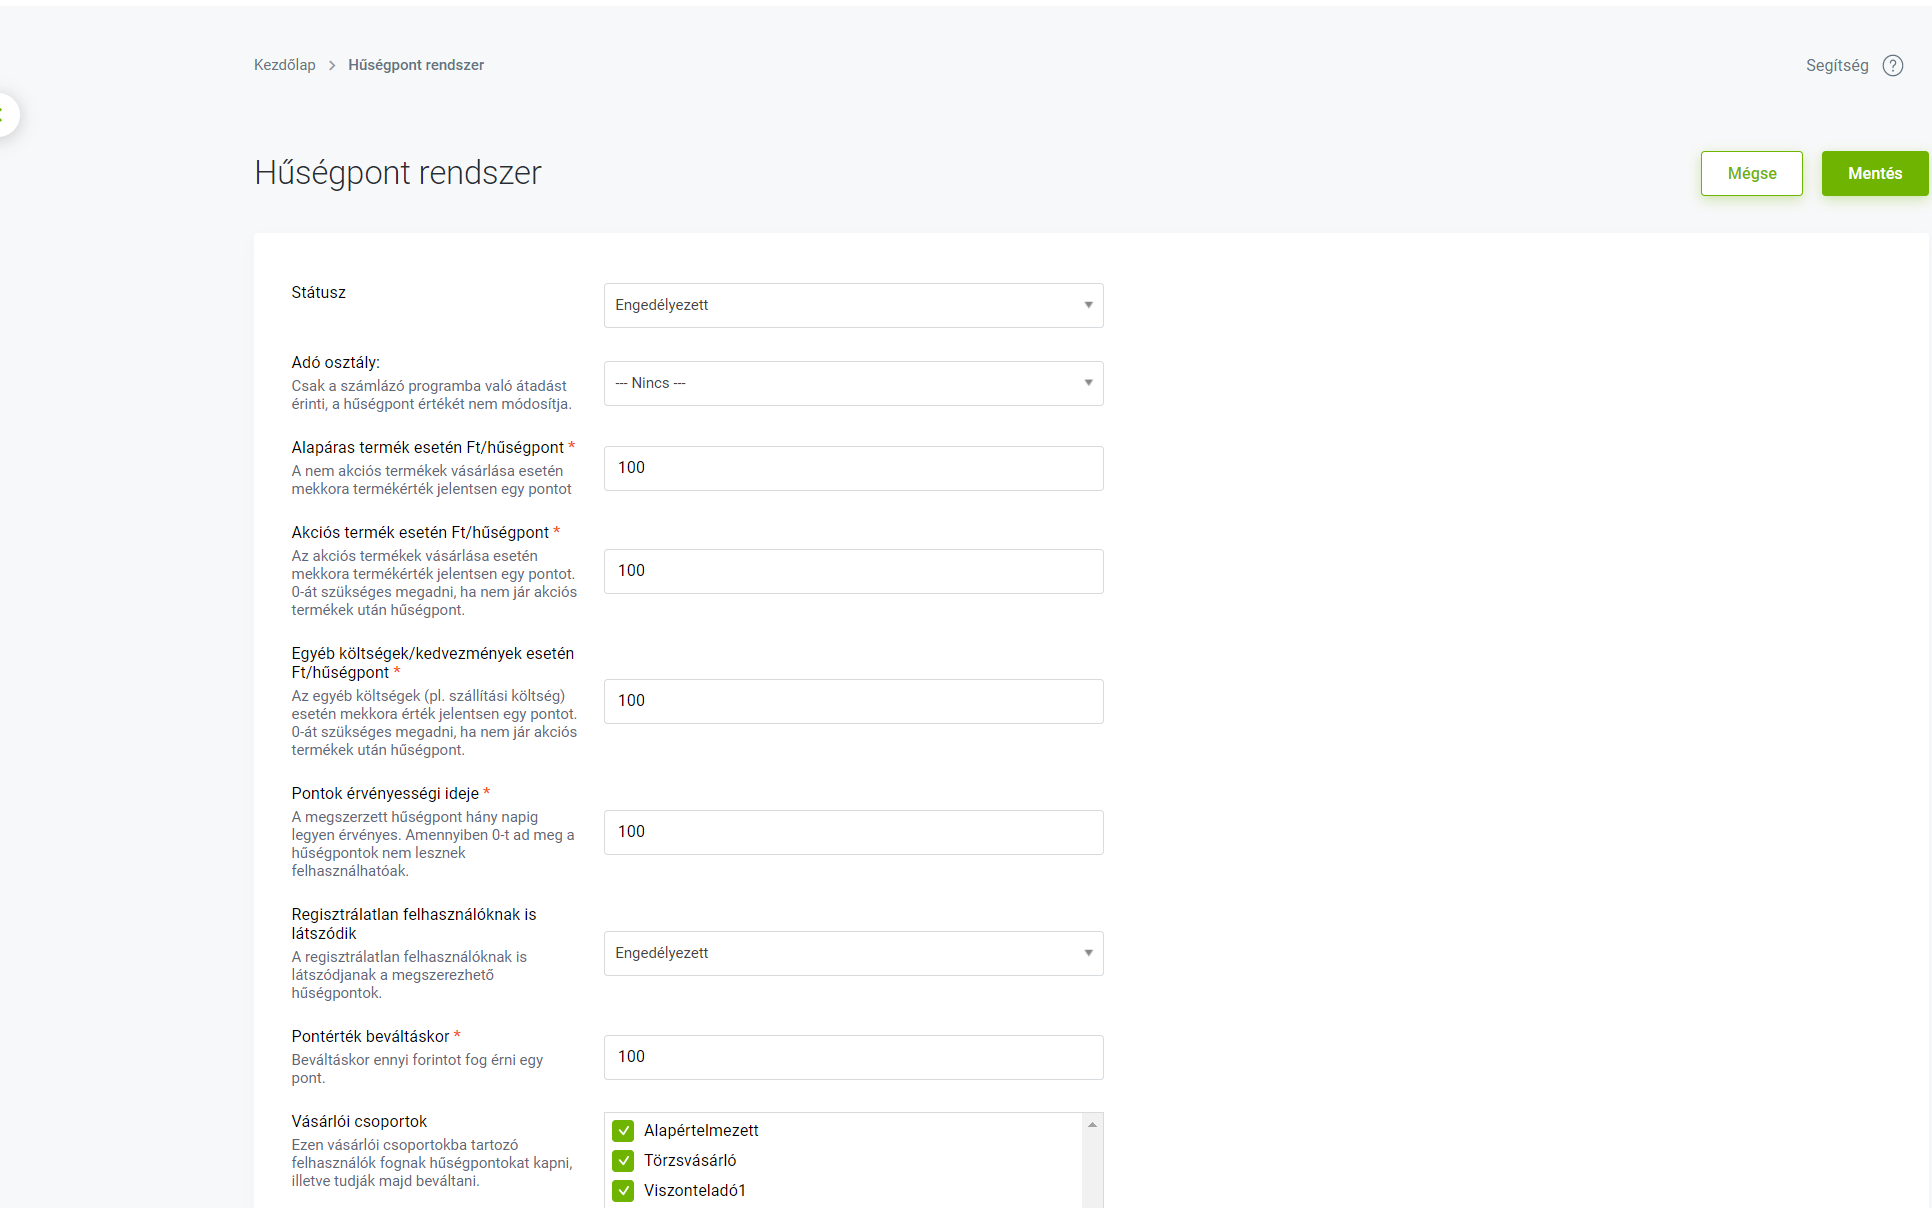Uncheck the Alapértelmezett customer group
Image resolution: width=1932 pixels, height=1208 pixels.
click(623, 1130)
